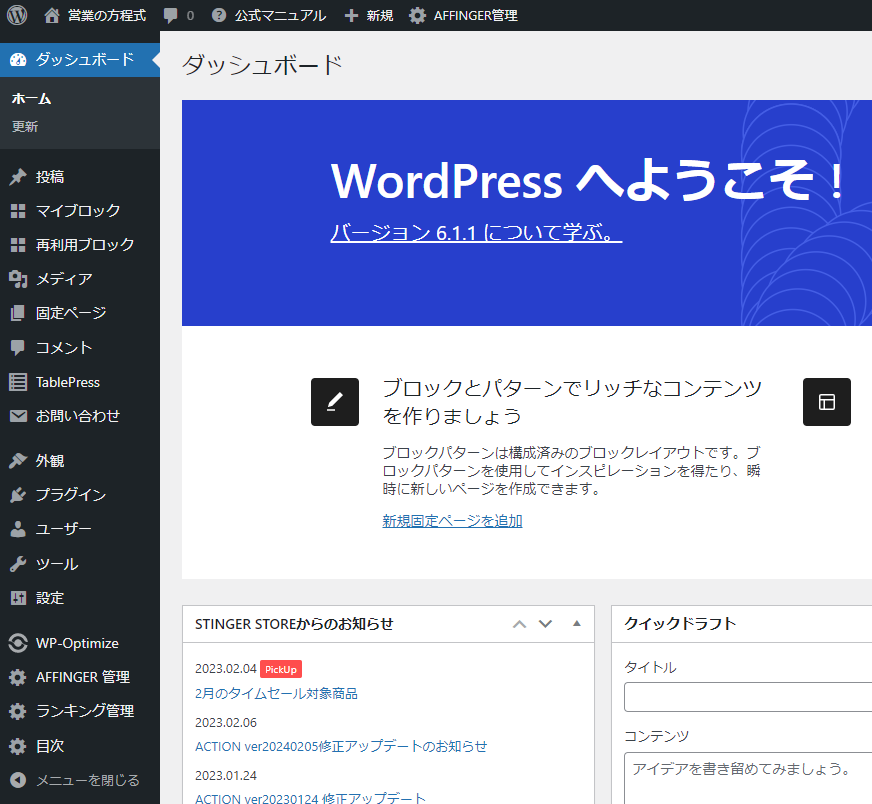
Task: Click the question mark icon for 公式マニュアル
Action: [x=219, y=16]
